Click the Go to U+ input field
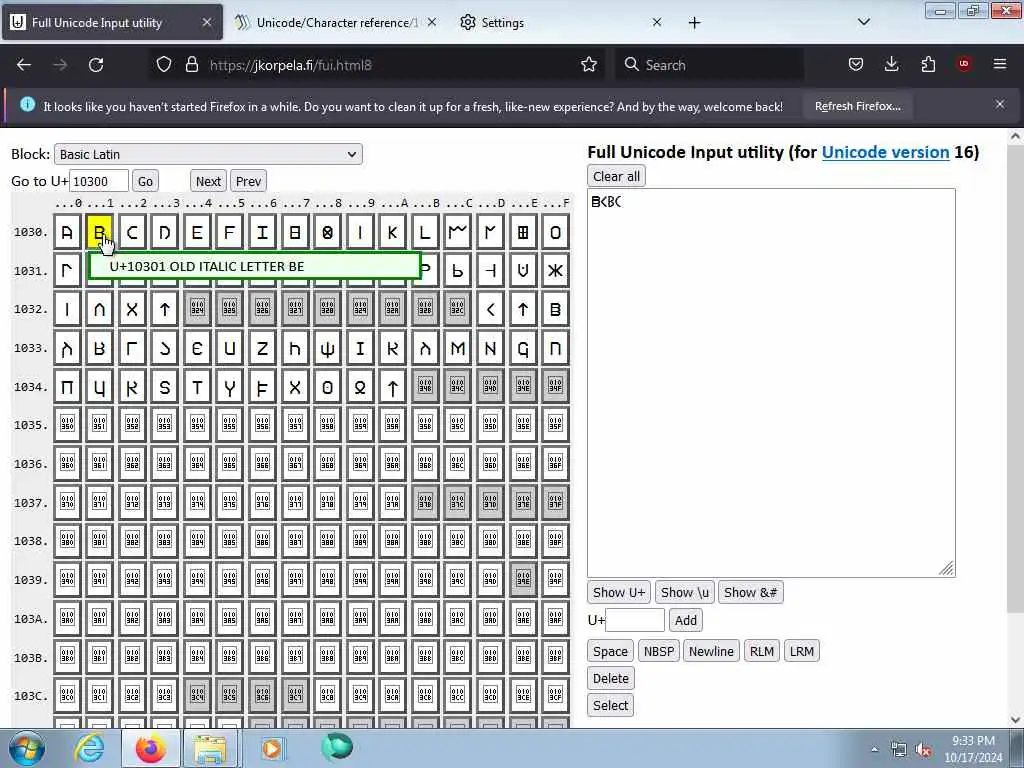 point(99,181)
